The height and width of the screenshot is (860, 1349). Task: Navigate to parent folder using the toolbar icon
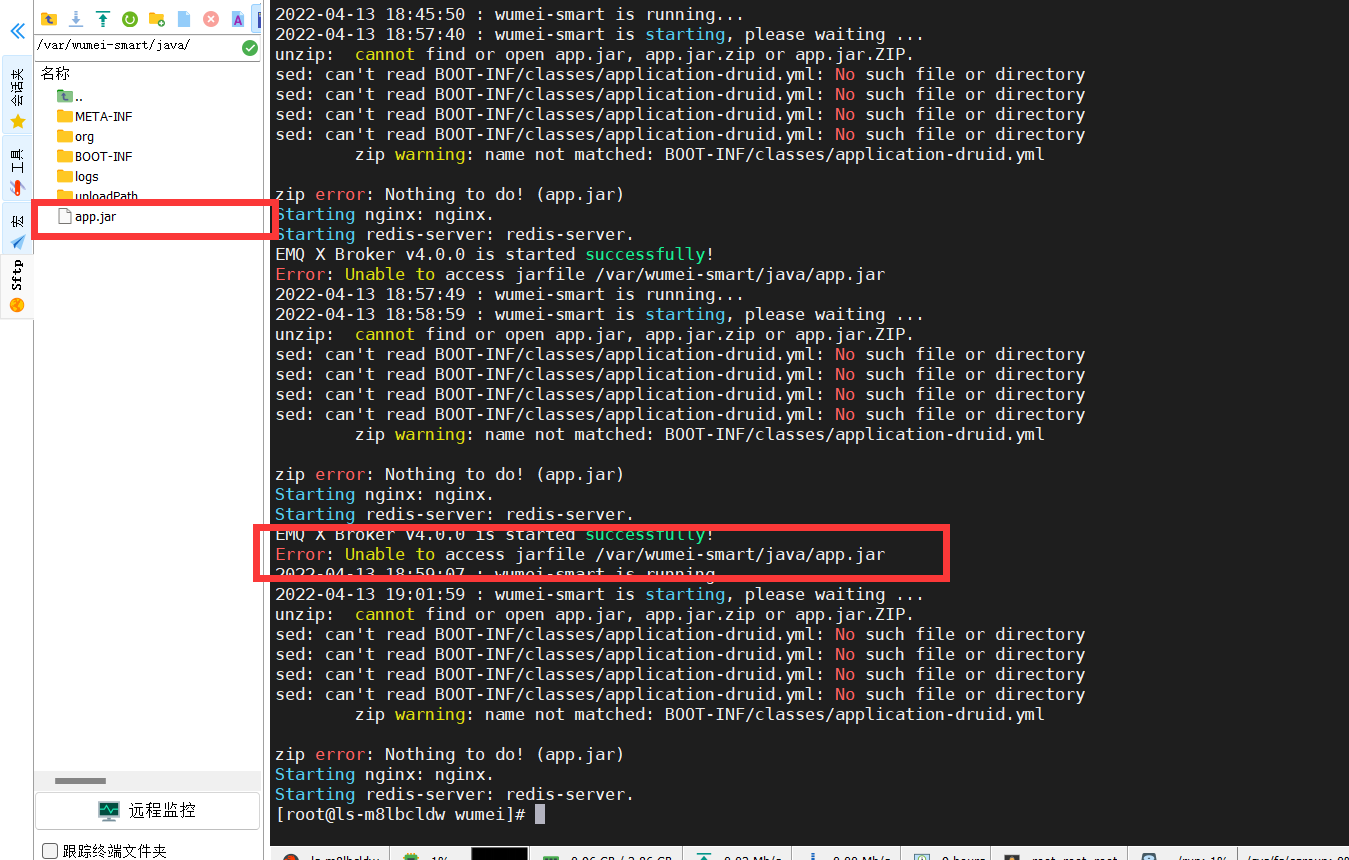(49, 18)
